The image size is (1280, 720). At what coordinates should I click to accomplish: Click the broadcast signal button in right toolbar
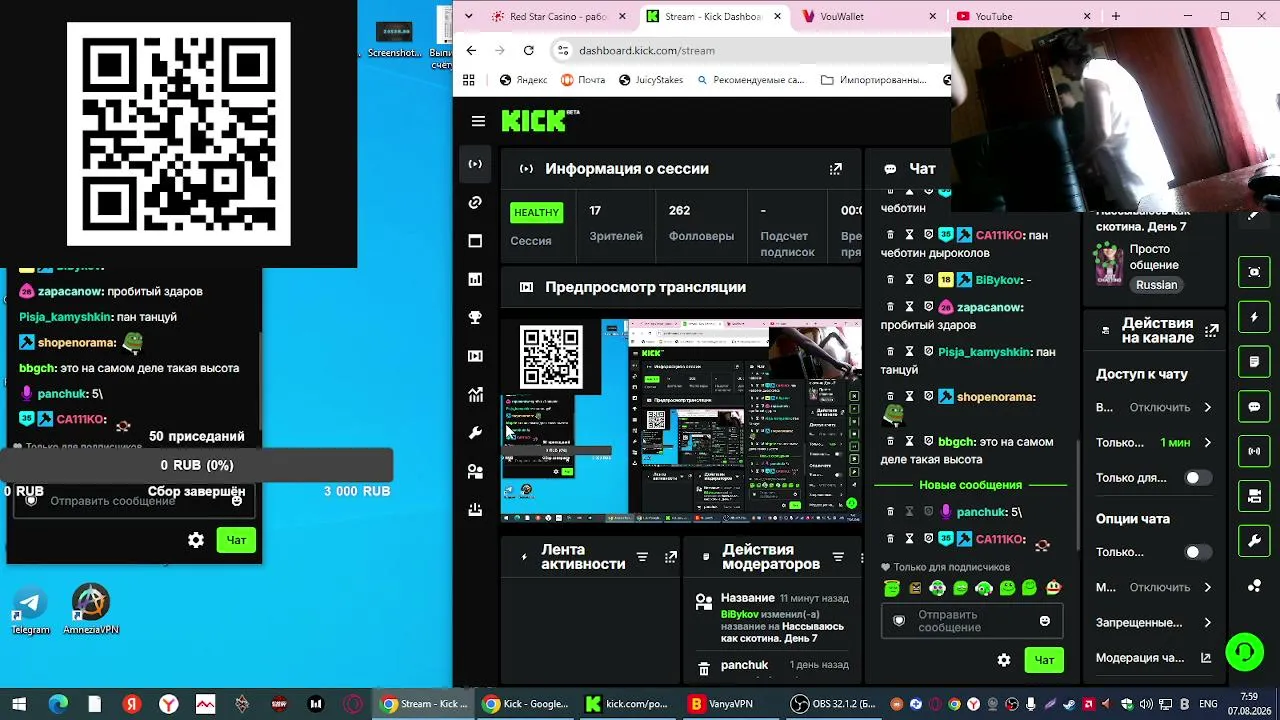[x=1254, y=451]
